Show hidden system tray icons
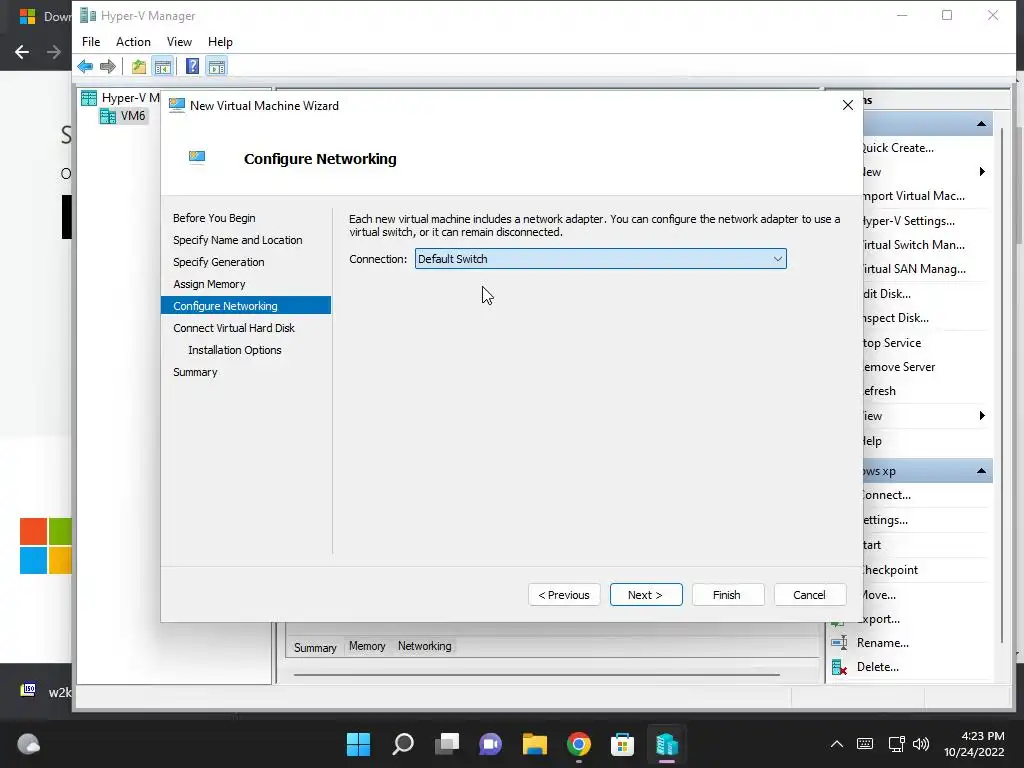Viewport: 1024px width, 768px height. coord(837,744)
